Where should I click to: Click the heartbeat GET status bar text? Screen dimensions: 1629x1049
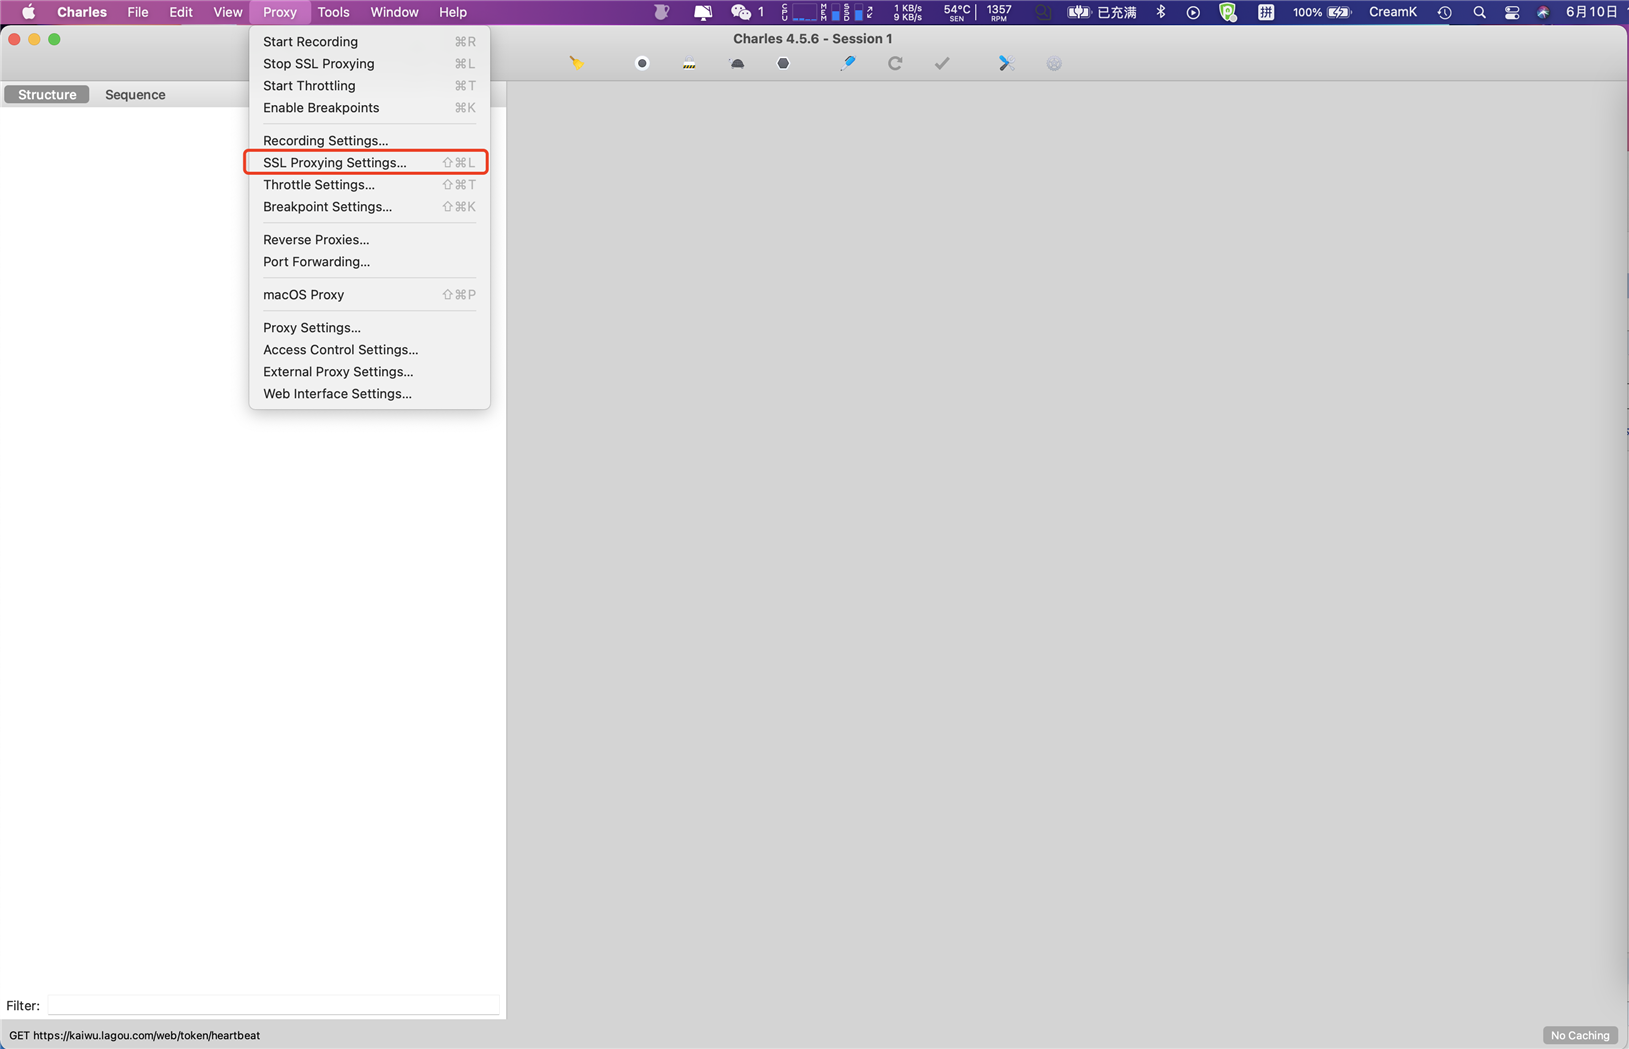(x=134, y=1035)
